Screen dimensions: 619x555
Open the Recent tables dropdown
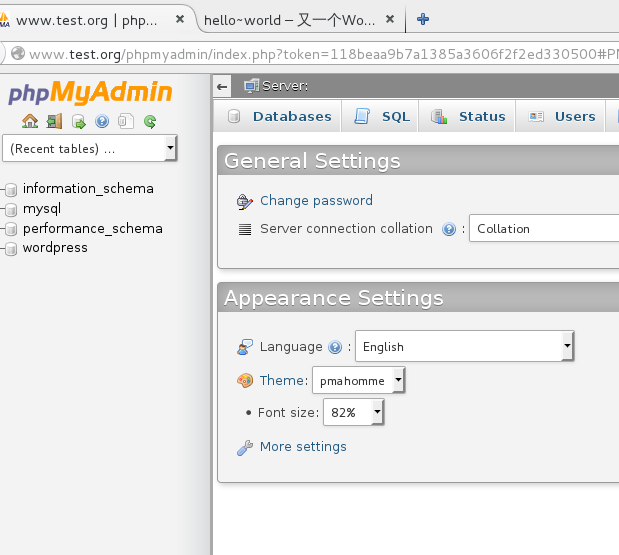(90, 148)
